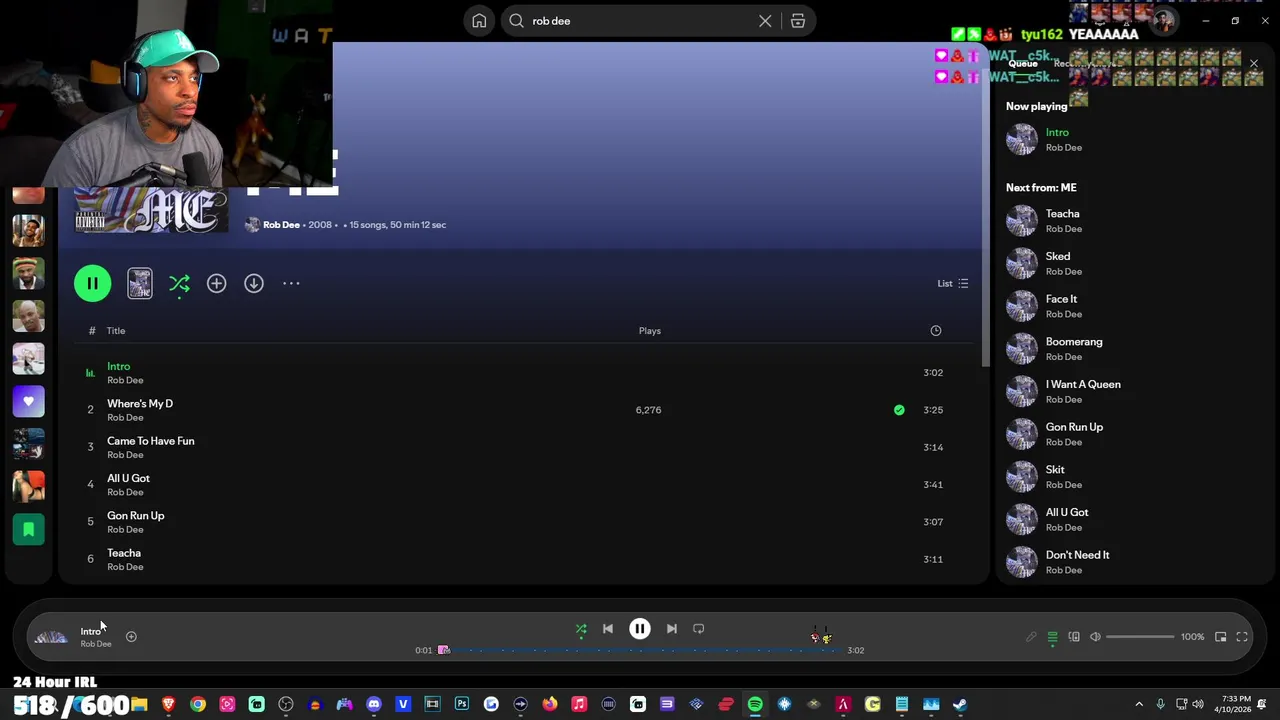Mute the volume with speaker icon
The height and width of the screenshot is (720, 1280).
[x=1096, y=637]
